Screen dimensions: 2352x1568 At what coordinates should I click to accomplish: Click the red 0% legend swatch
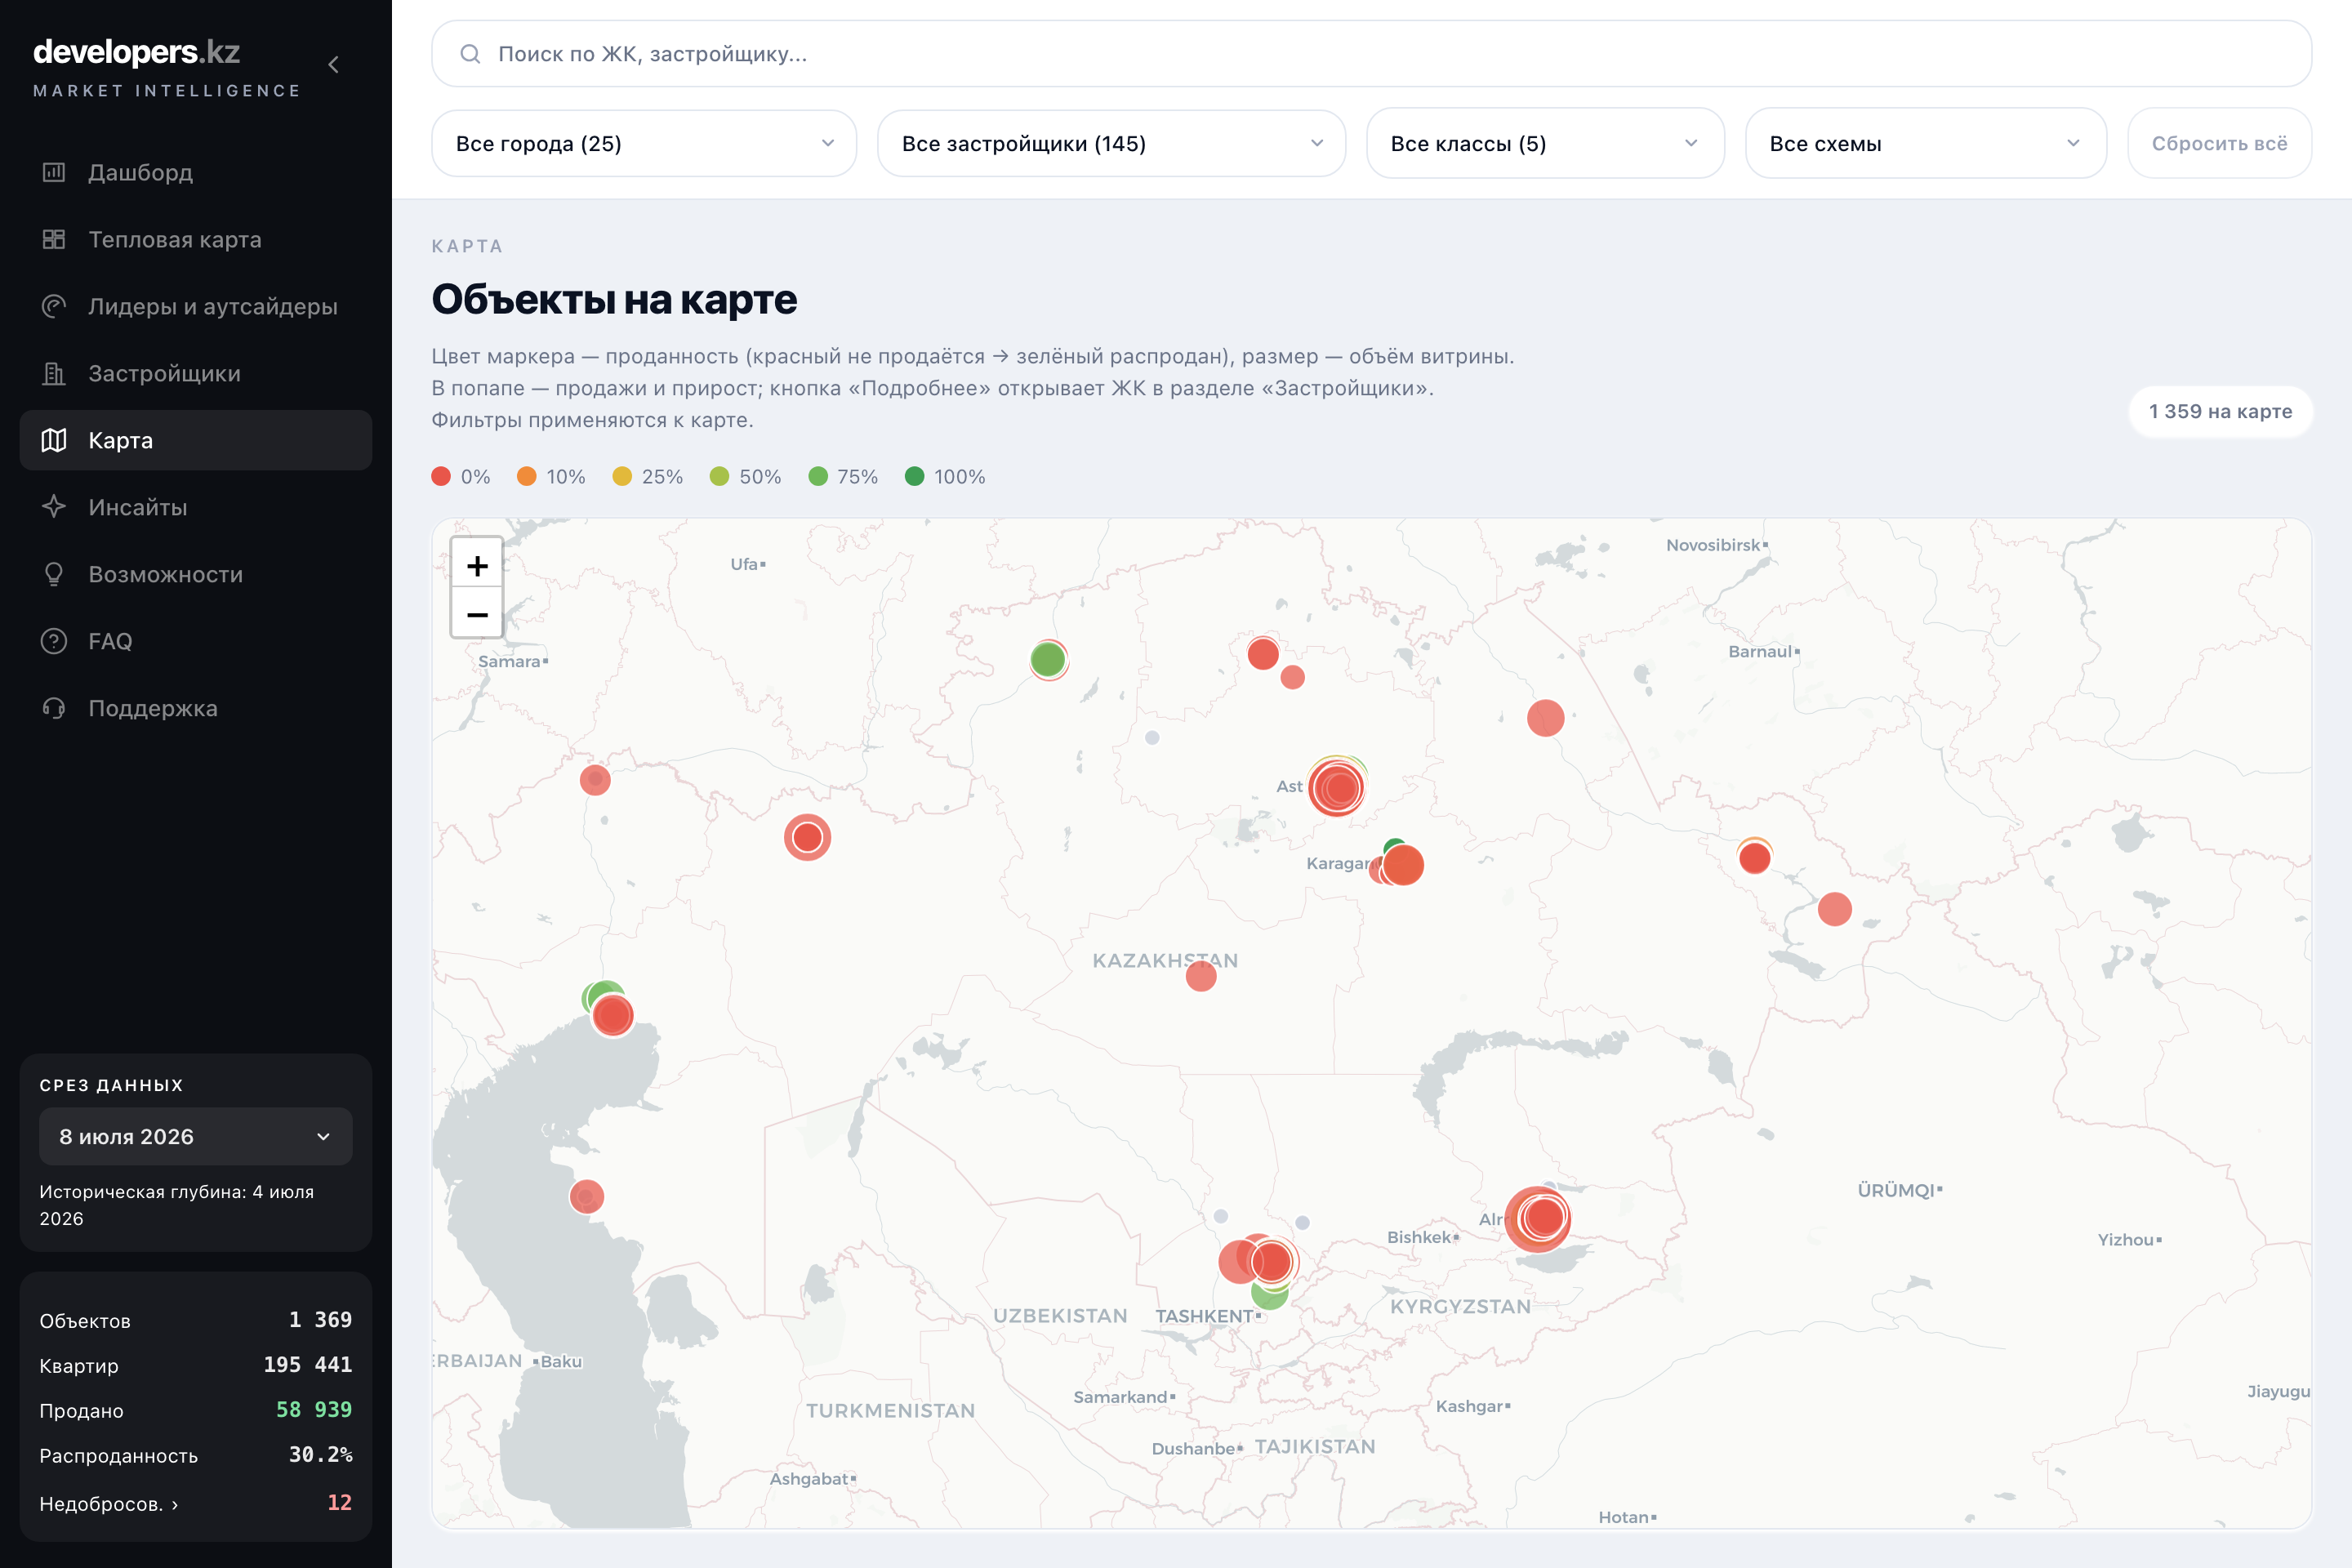pyautogui.click(x=441, y=476)
